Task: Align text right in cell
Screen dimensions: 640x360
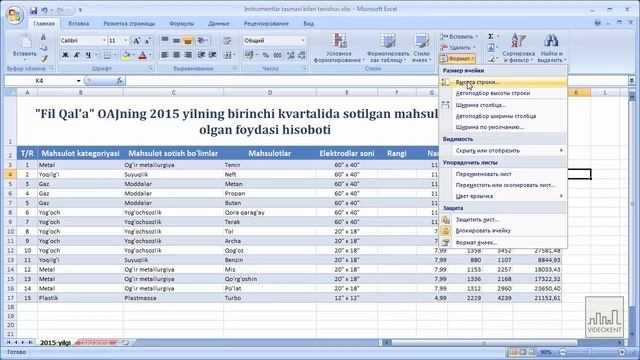Action: tap(188, 55)
